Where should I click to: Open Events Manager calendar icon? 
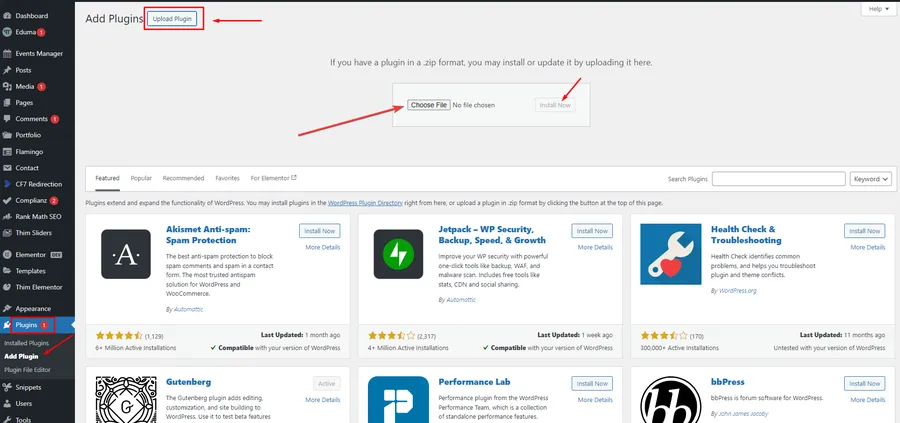7,54
